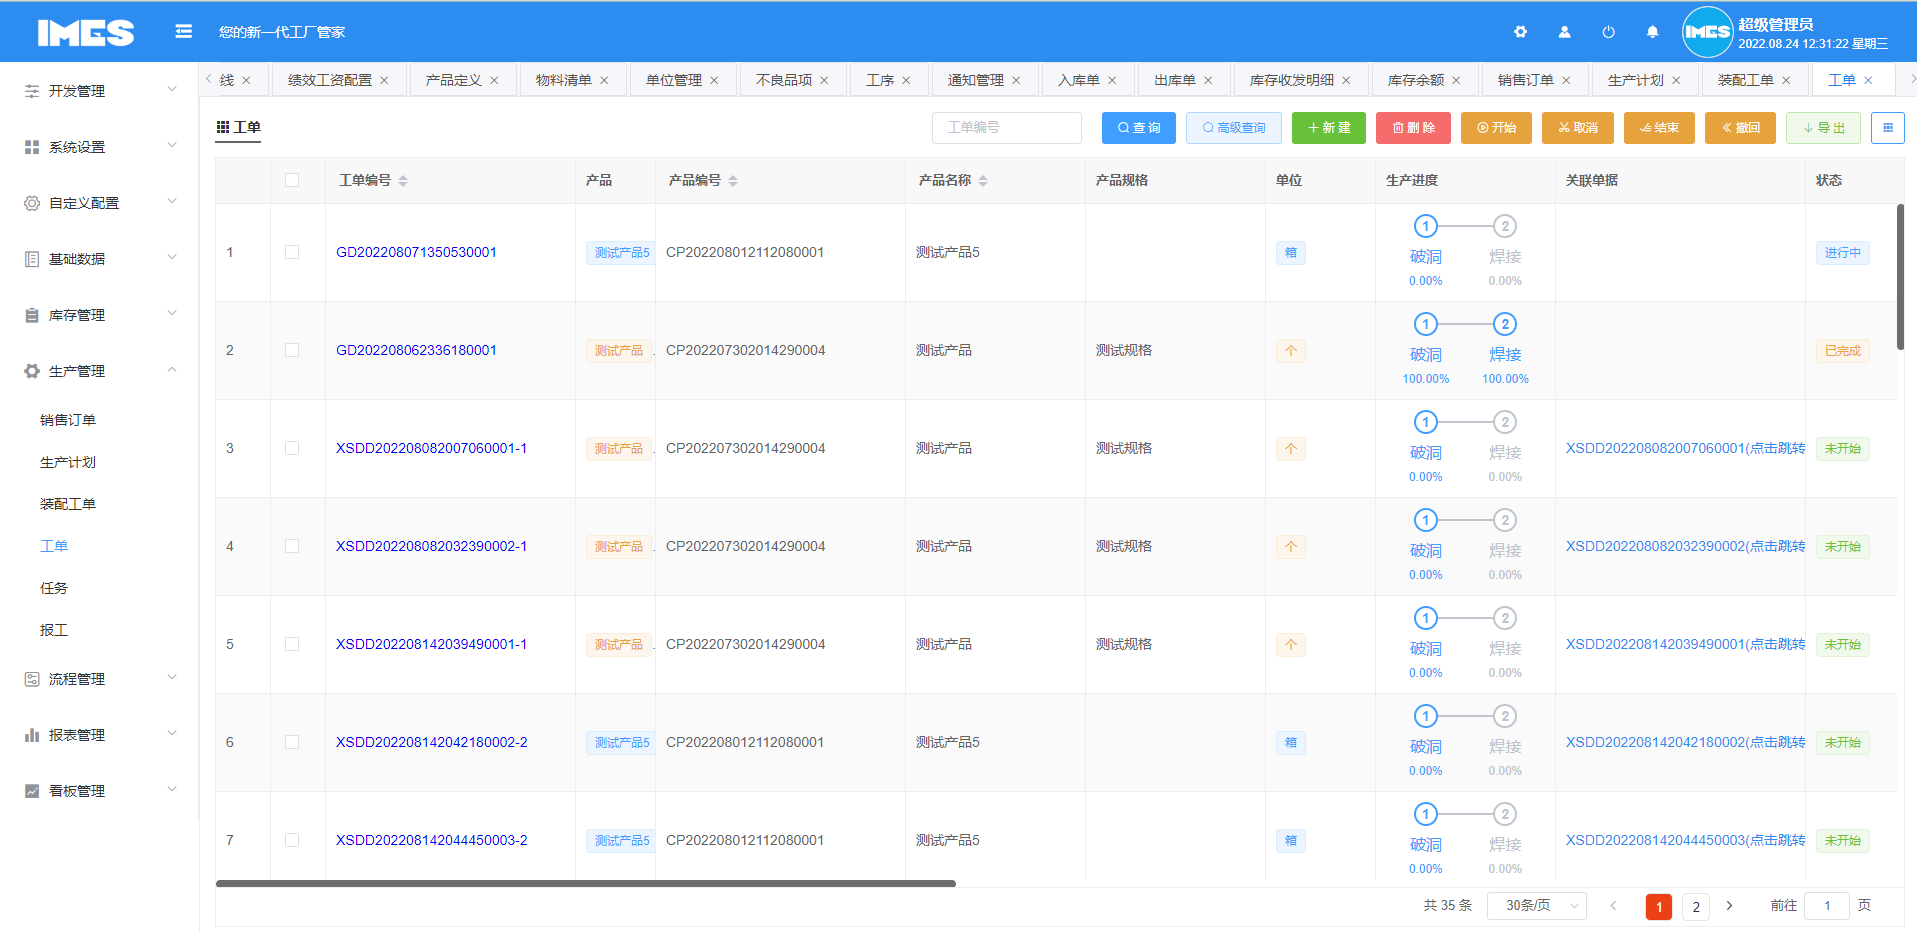Open 销售订单 in sidebar
This screenshot has height=933, width=1917.
tap(68, 420)
